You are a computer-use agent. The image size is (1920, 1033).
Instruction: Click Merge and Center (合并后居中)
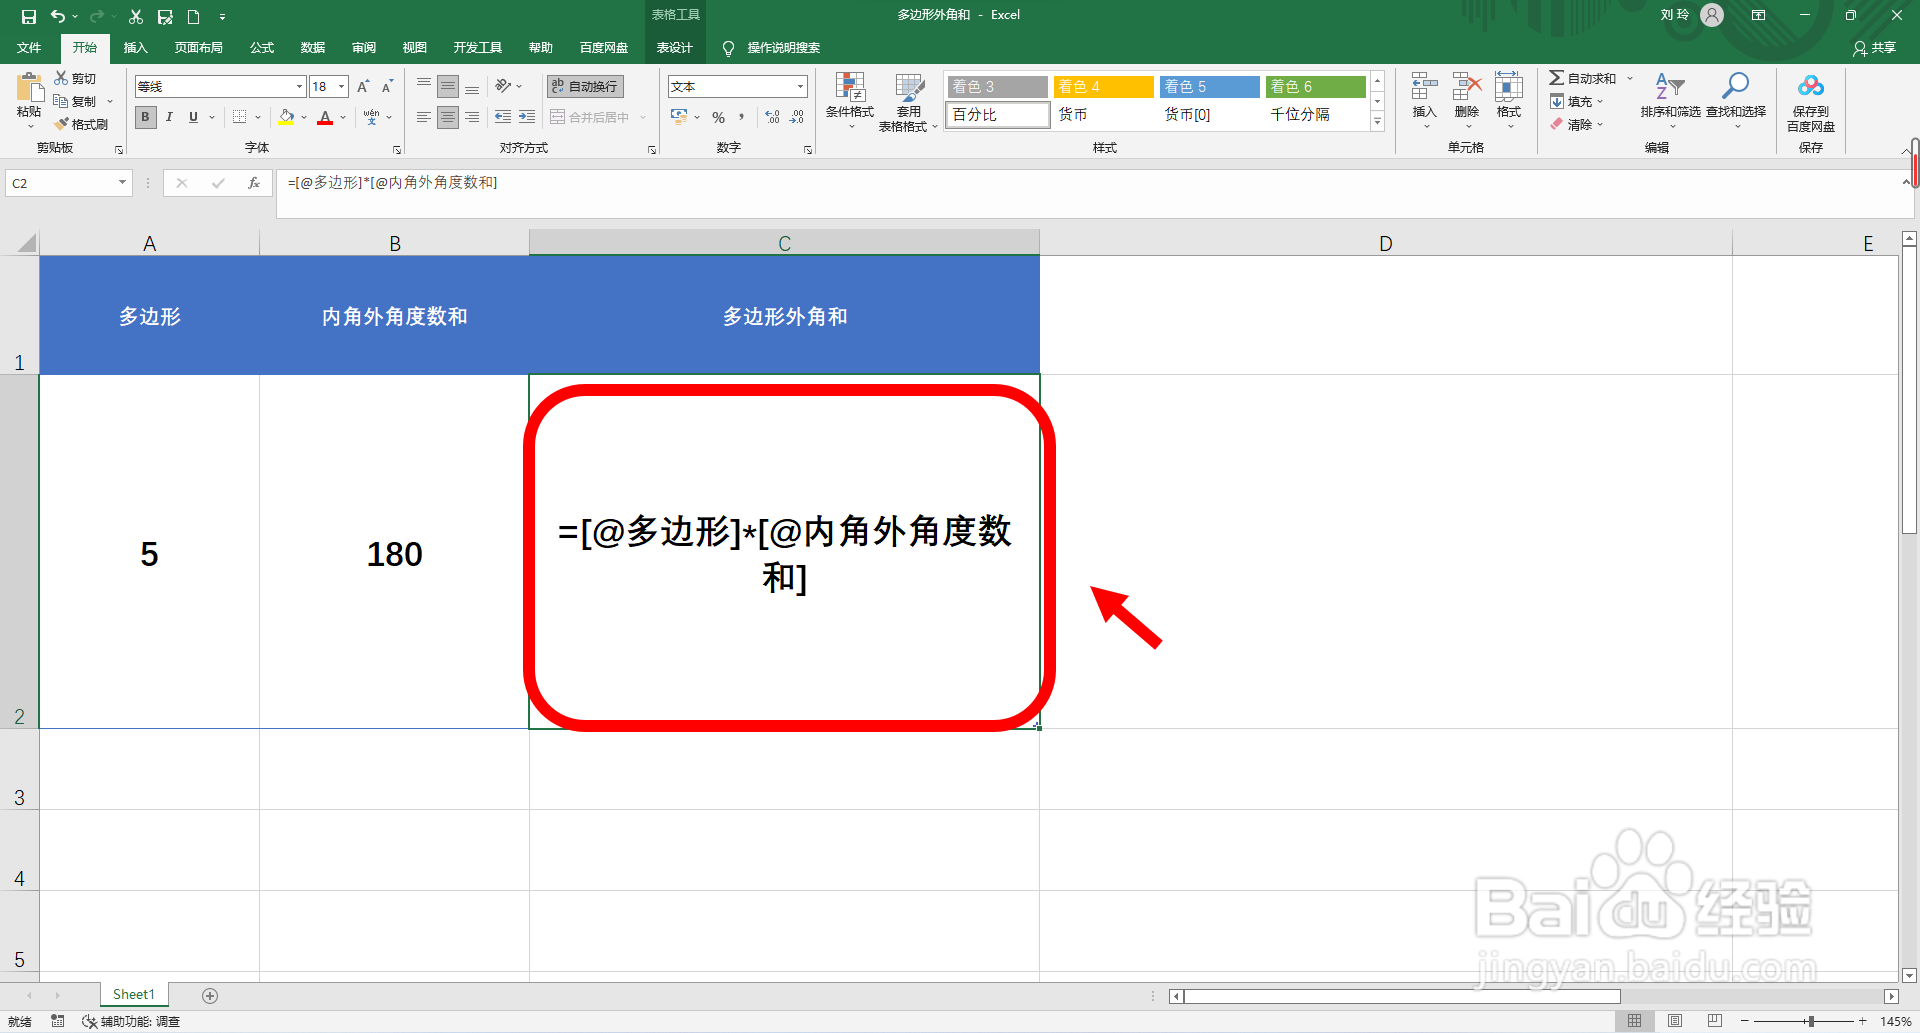click(590, 117)
